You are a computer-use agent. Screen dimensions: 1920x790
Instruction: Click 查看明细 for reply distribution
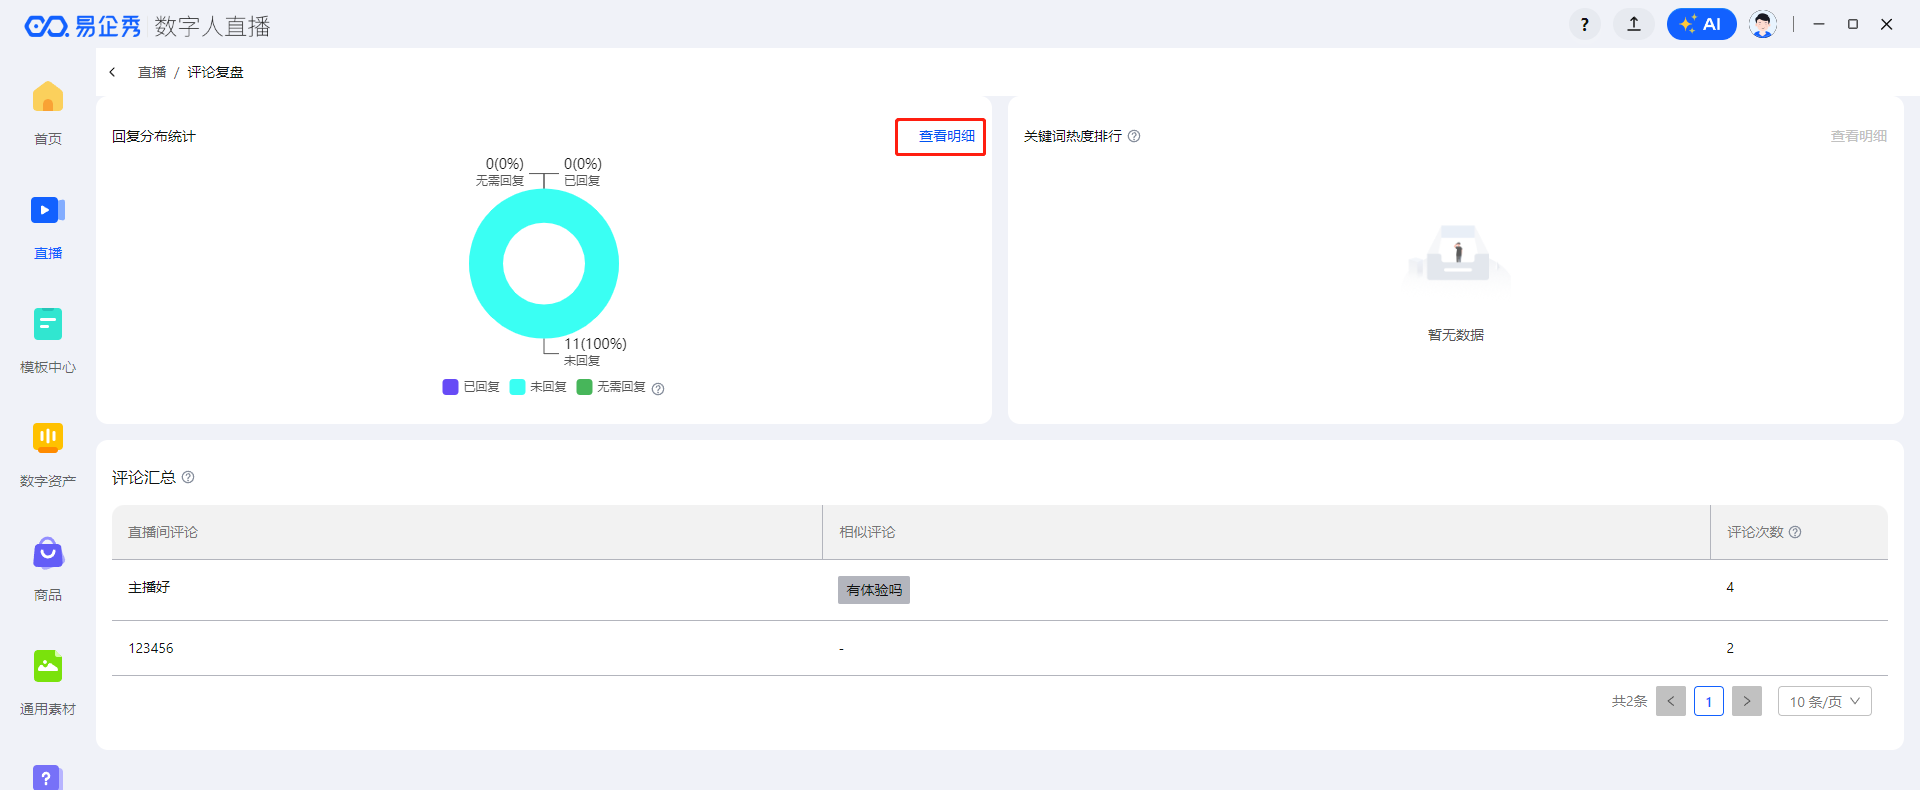coord(947,136)
